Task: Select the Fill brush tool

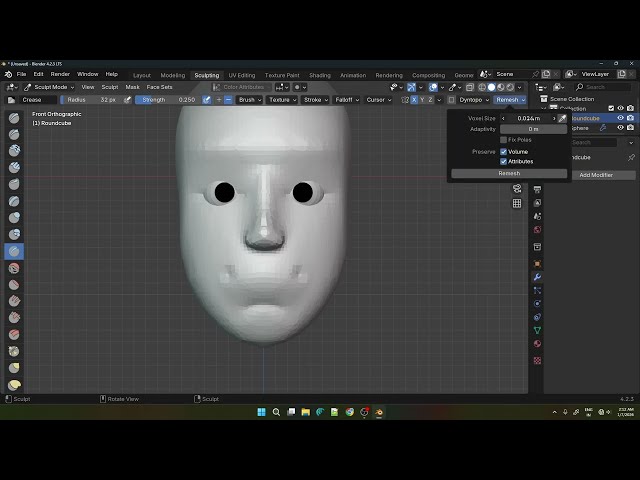Action: [x=14, y=301]
